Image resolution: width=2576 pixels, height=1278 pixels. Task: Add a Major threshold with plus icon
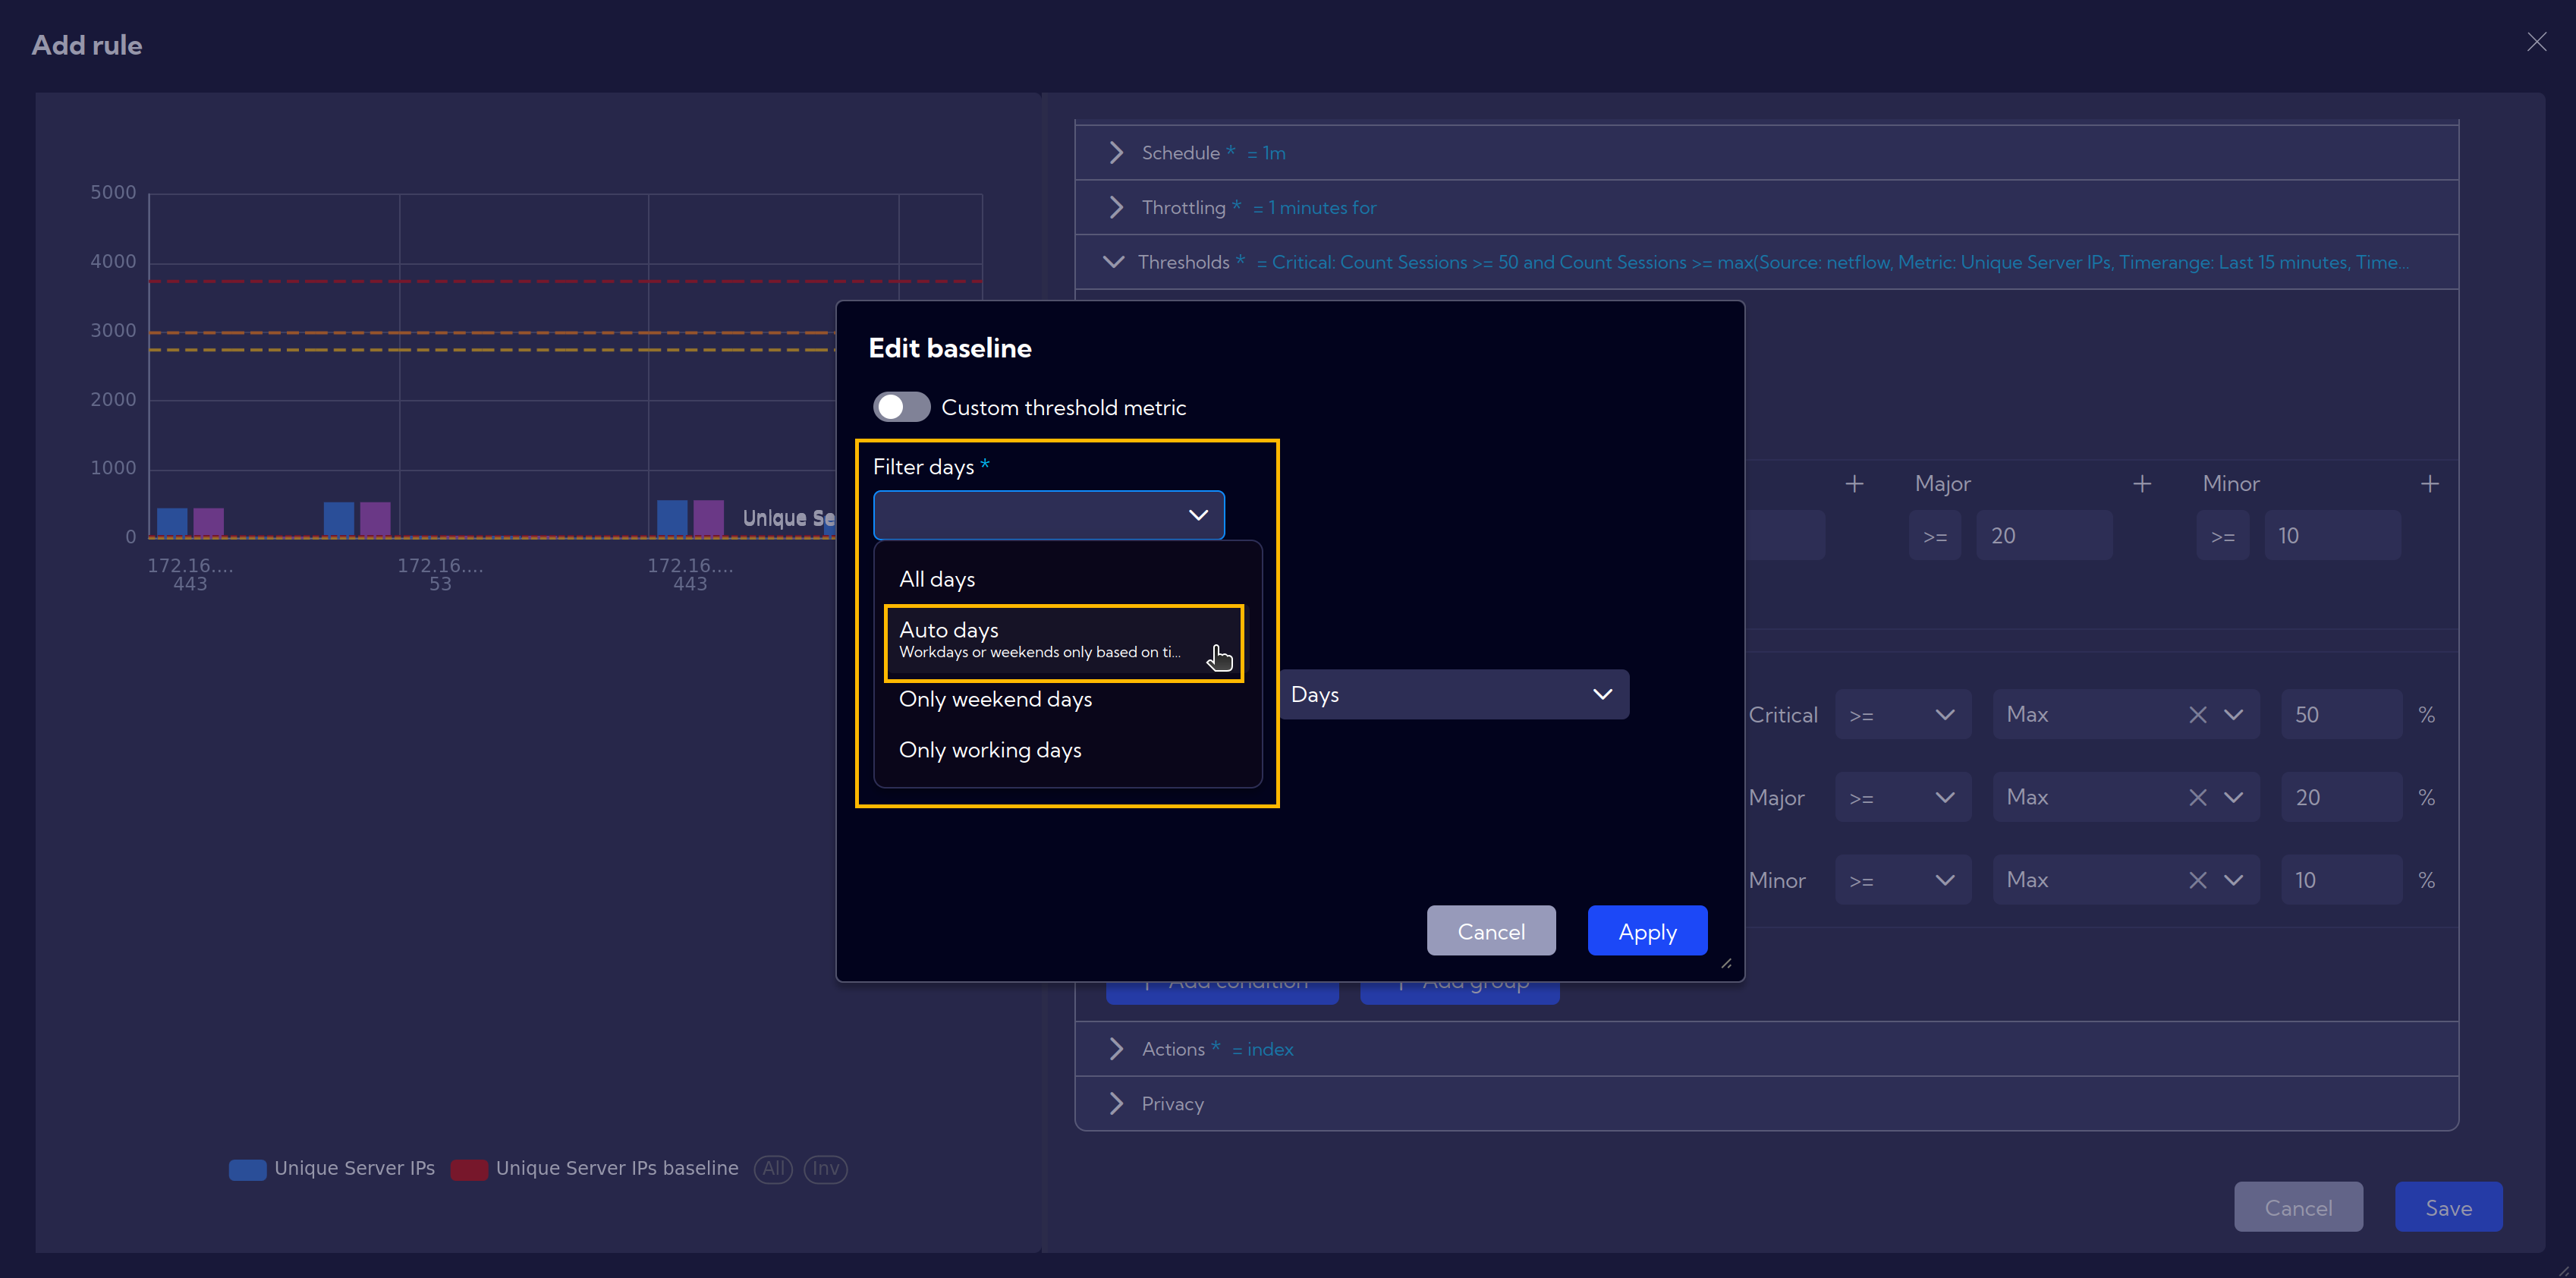click(2141, 484)
